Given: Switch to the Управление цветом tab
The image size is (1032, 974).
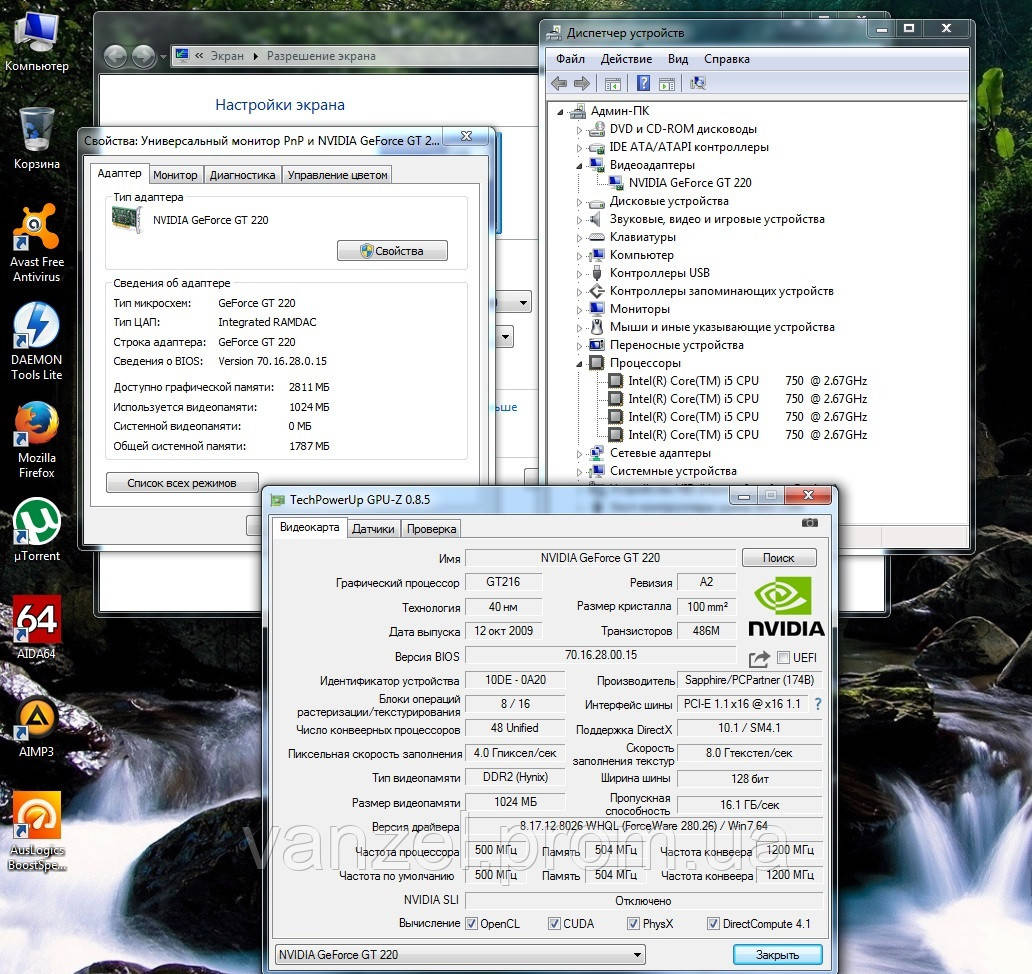Looking at the screenshot, I should pyautogui.click(x=337, y=175).
